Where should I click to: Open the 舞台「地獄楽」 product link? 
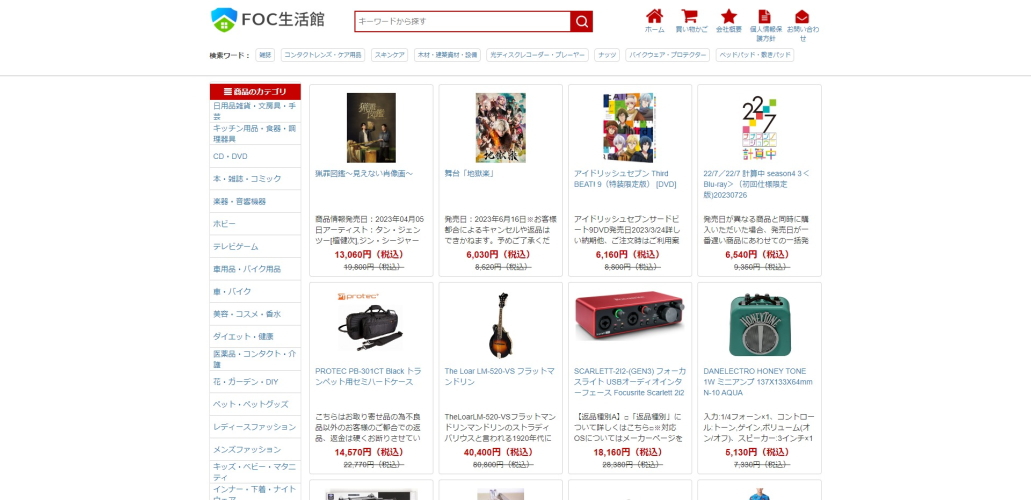tap(469, 174)
